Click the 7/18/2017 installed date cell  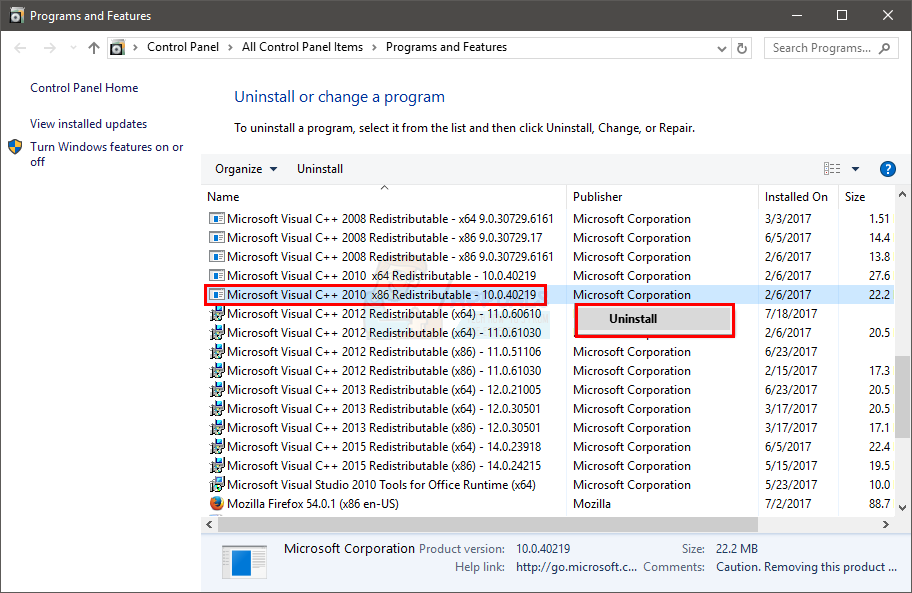790,314
